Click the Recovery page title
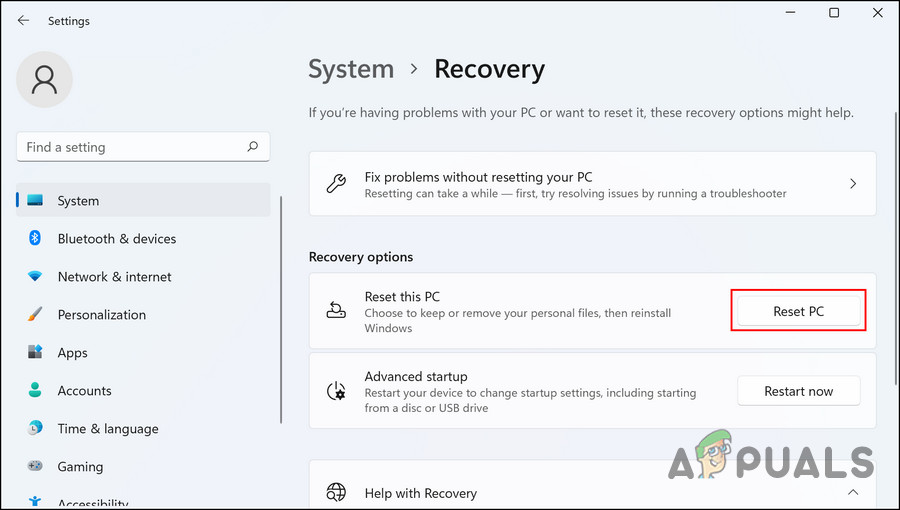This screenshot has height=510, width=900. (489, 69)
